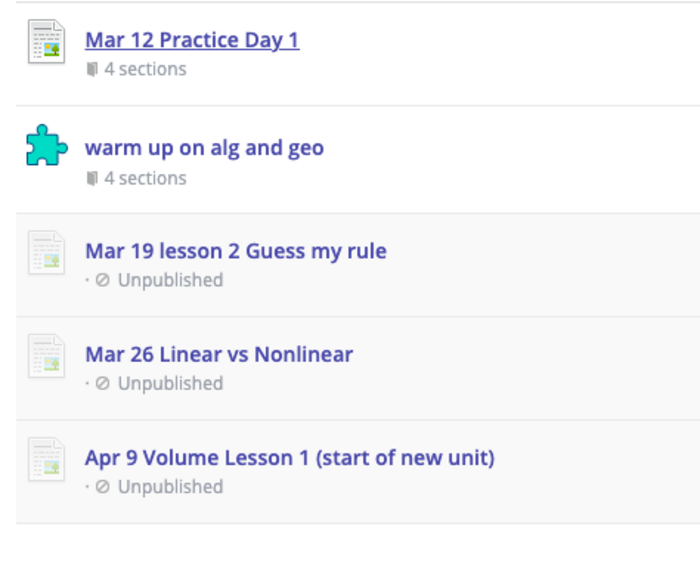The image size is (700, 564).
Task: Open Apr 9 Volume Lesson 1 link
Action: tap(289, 458)
